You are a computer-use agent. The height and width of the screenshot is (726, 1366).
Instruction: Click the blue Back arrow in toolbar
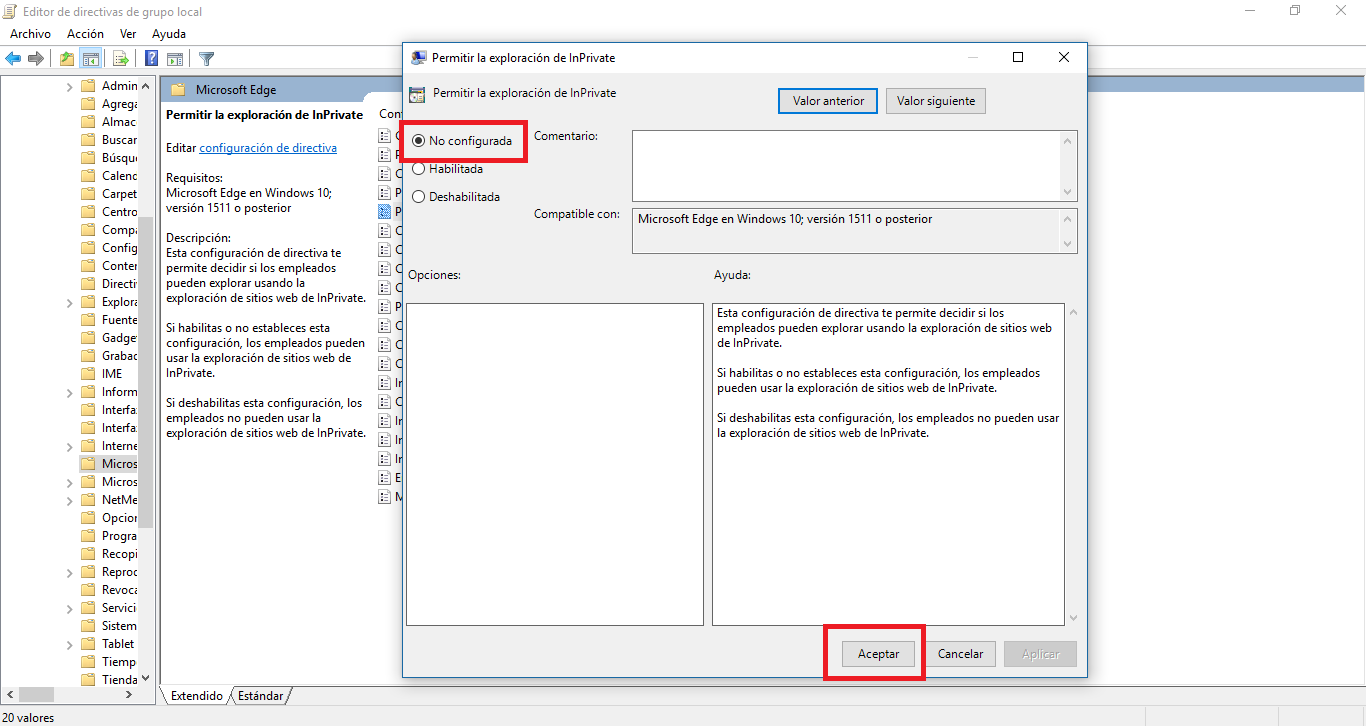pyautogui.click(x=14, y=58)
